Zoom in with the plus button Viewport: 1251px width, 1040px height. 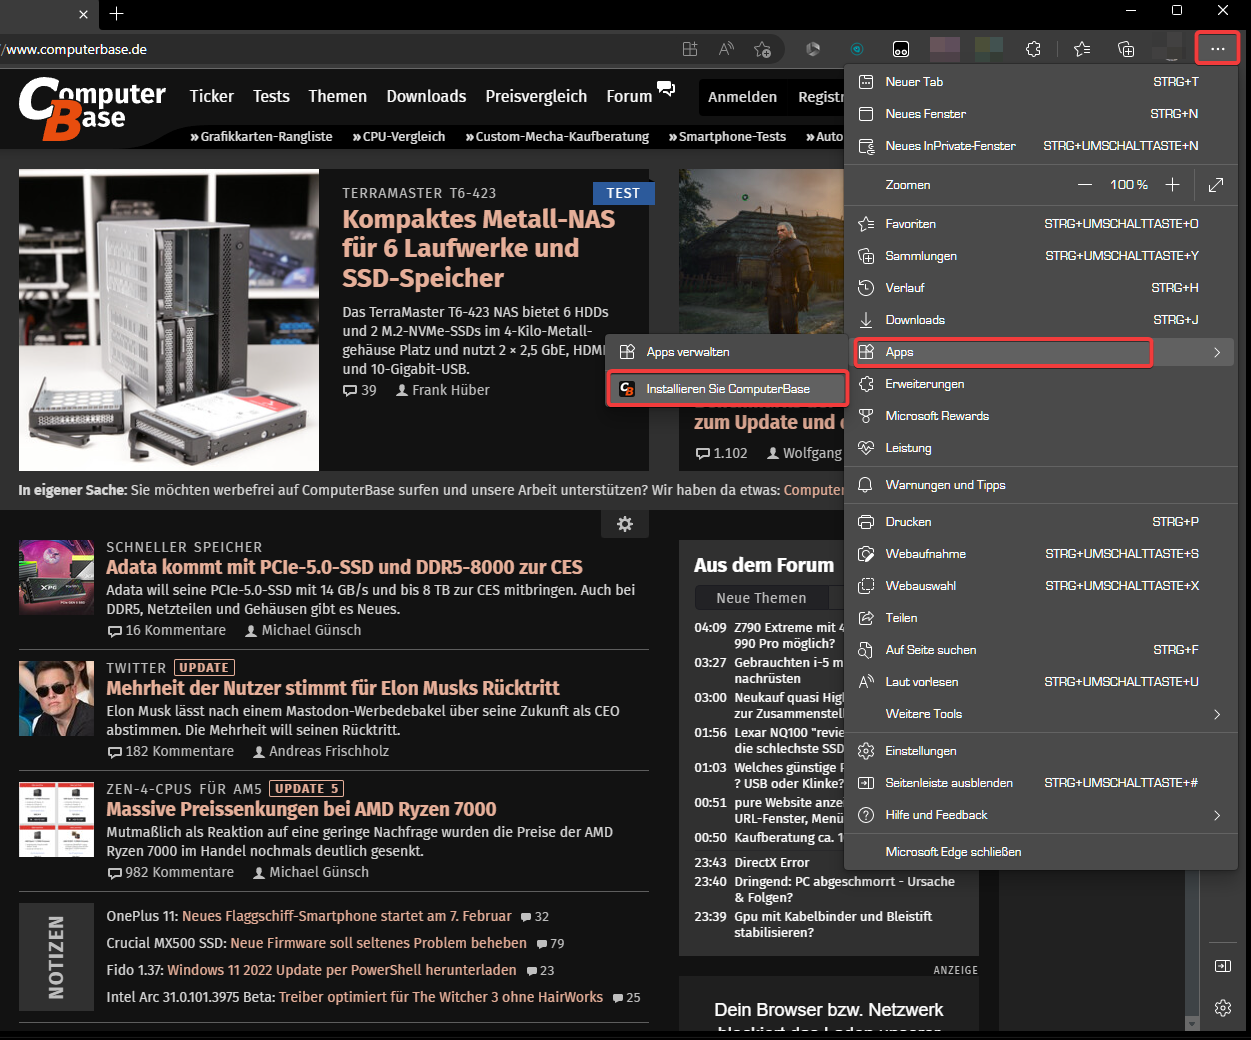(1173, 185)
